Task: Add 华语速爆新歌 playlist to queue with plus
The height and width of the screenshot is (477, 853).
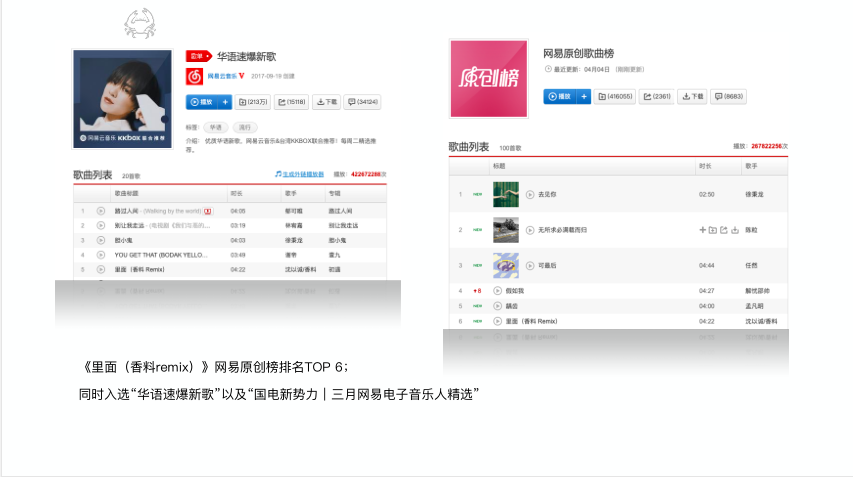Action: pyautogui.click(x=225, y=102)
